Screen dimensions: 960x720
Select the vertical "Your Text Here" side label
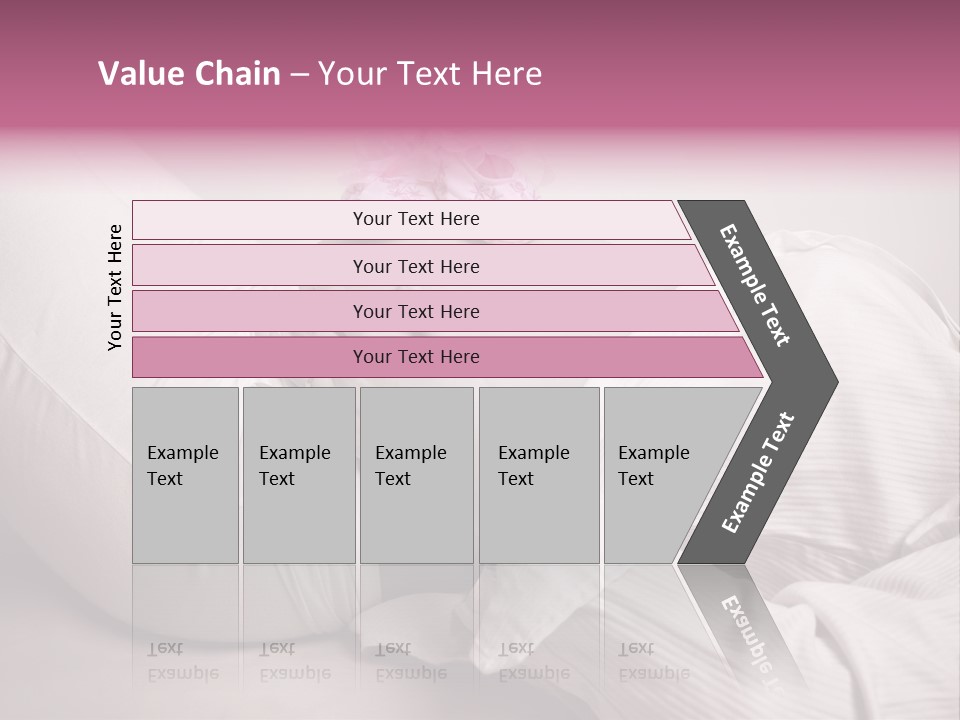click(x=115, y=287)
